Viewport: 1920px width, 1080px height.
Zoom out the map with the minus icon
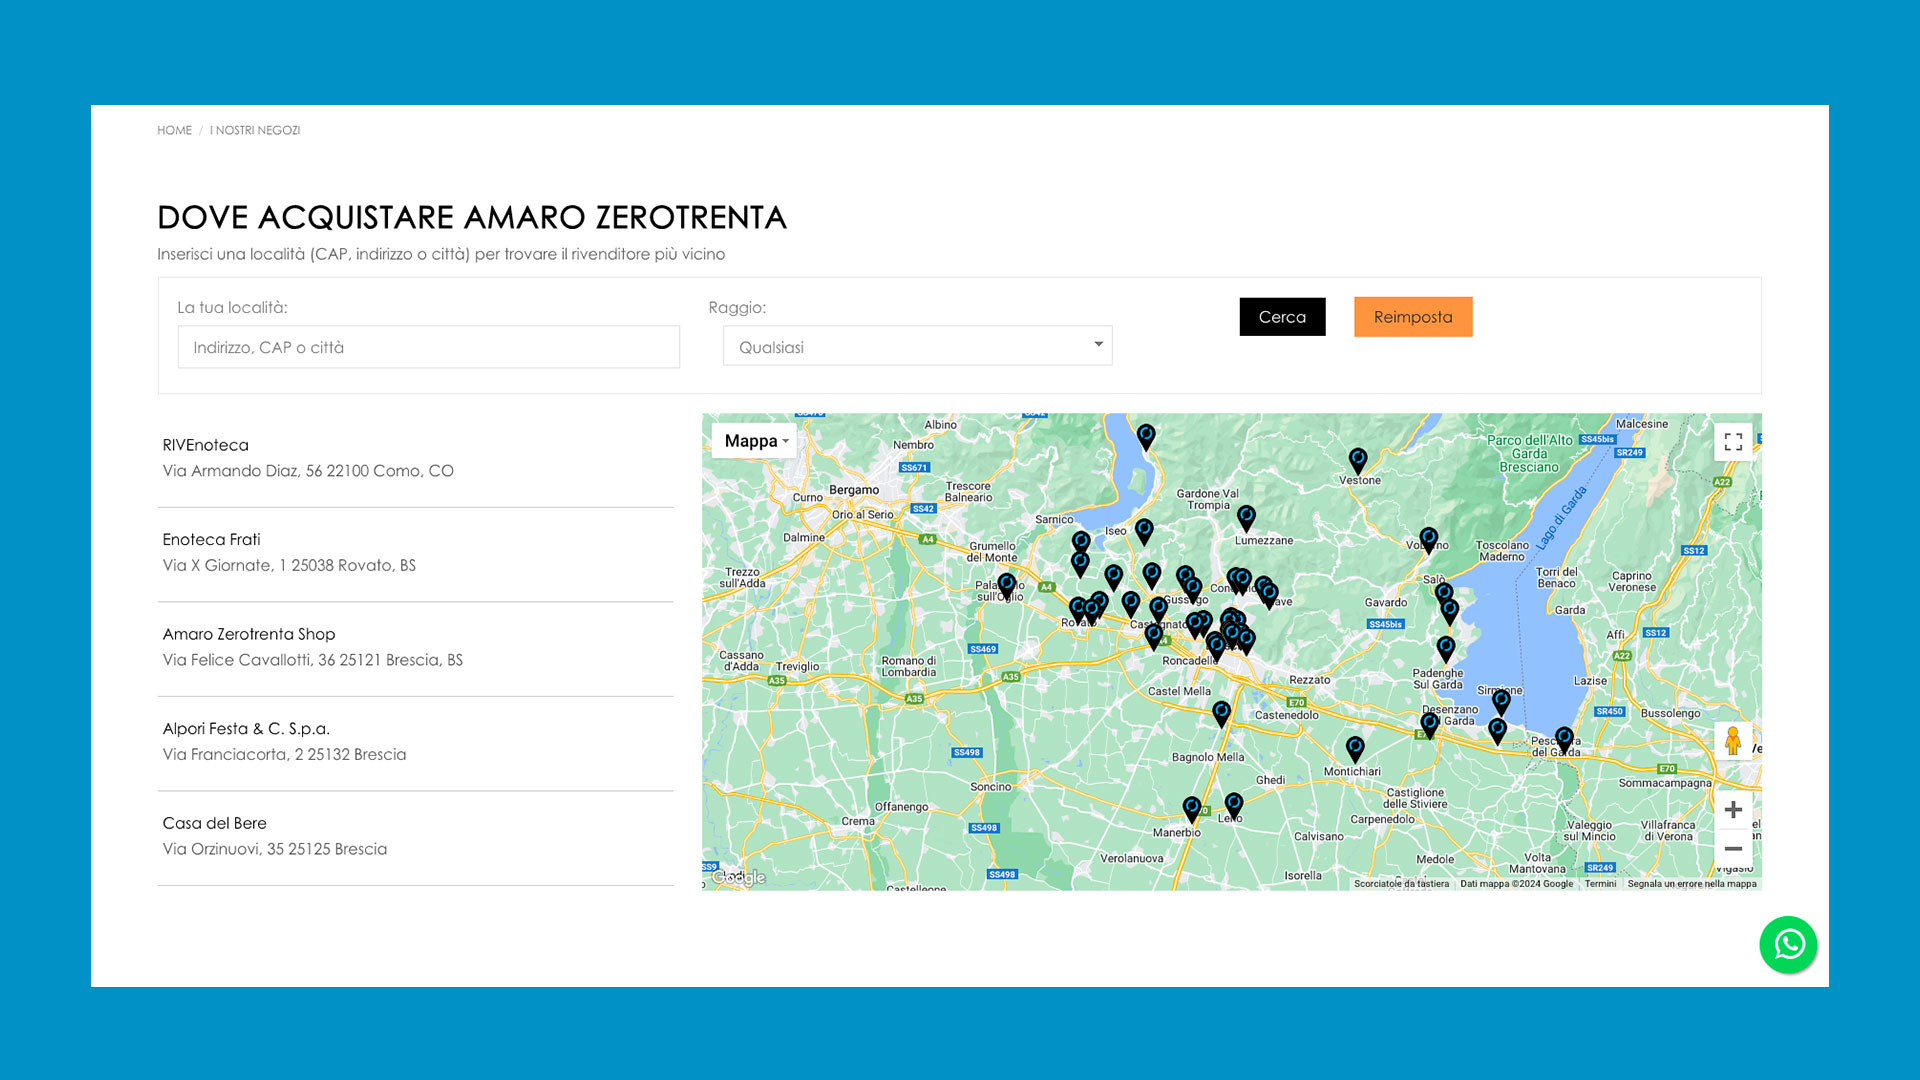(x=1733, y=849)
